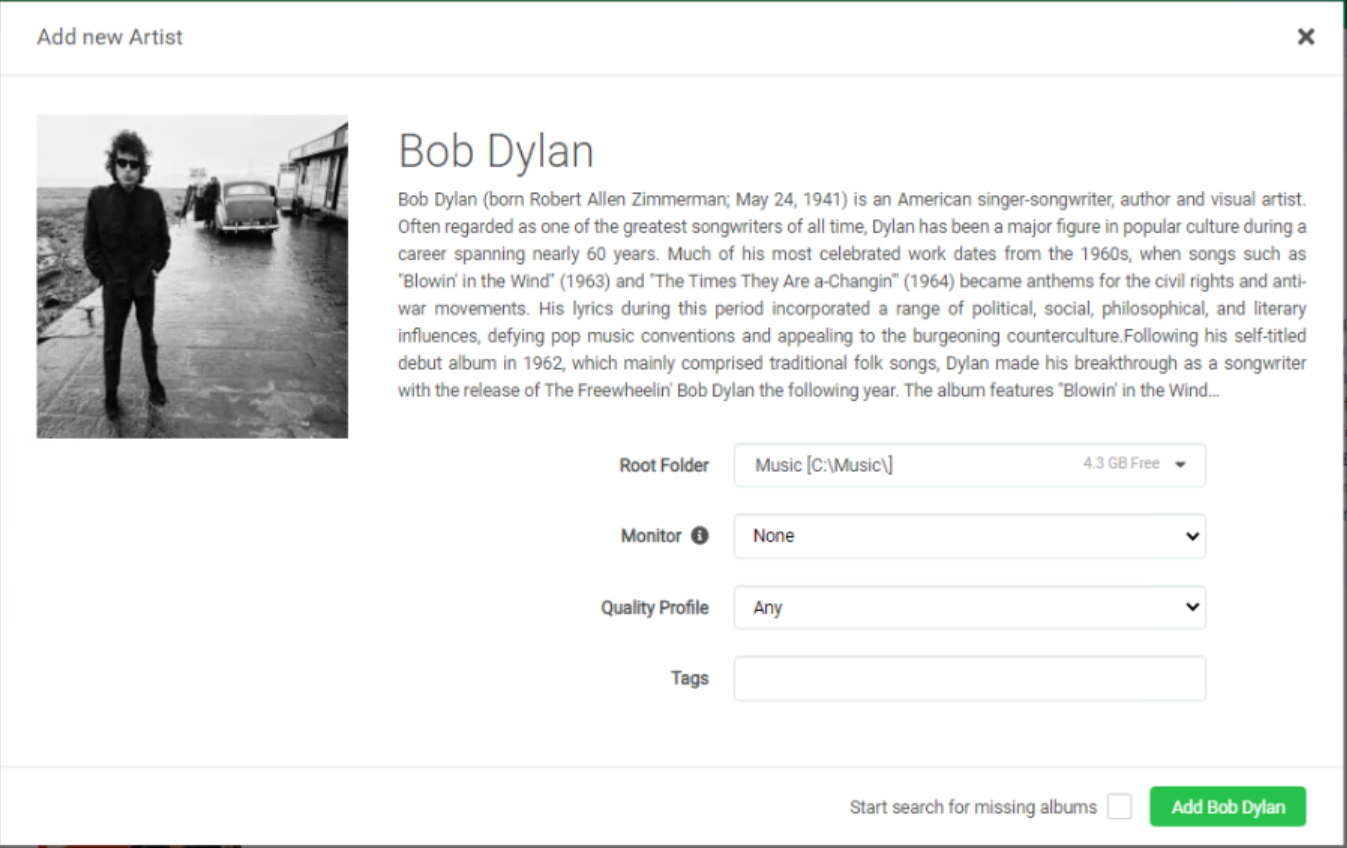Open the Root Folder dropdown
The height and width of the screenshot is (848, 1347).
[x=970, y=465]
